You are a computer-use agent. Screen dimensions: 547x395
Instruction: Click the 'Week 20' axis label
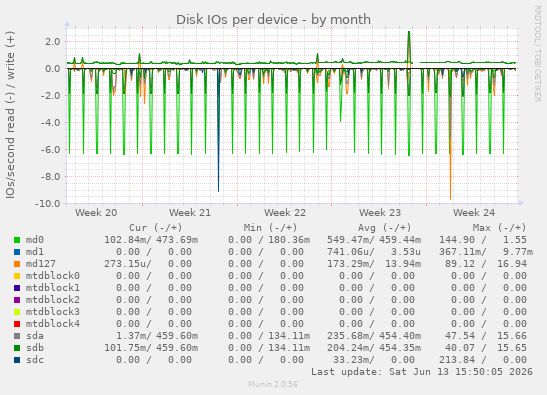point(96,213)
